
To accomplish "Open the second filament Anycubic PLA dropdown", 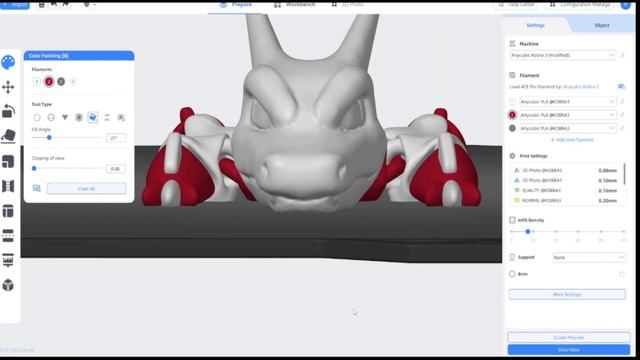I will [x=567, y=115].
